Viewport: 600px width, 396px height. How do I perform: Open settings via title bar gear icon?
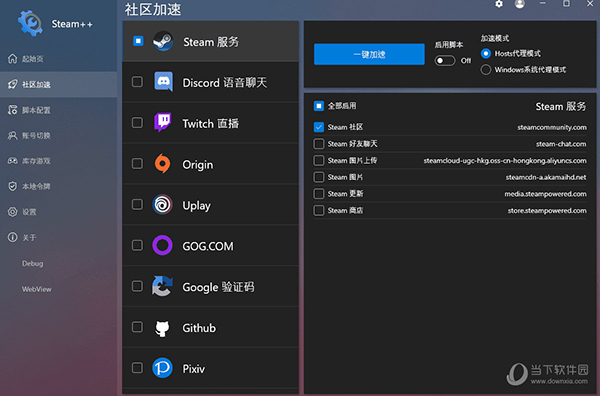tap(499, 4)
